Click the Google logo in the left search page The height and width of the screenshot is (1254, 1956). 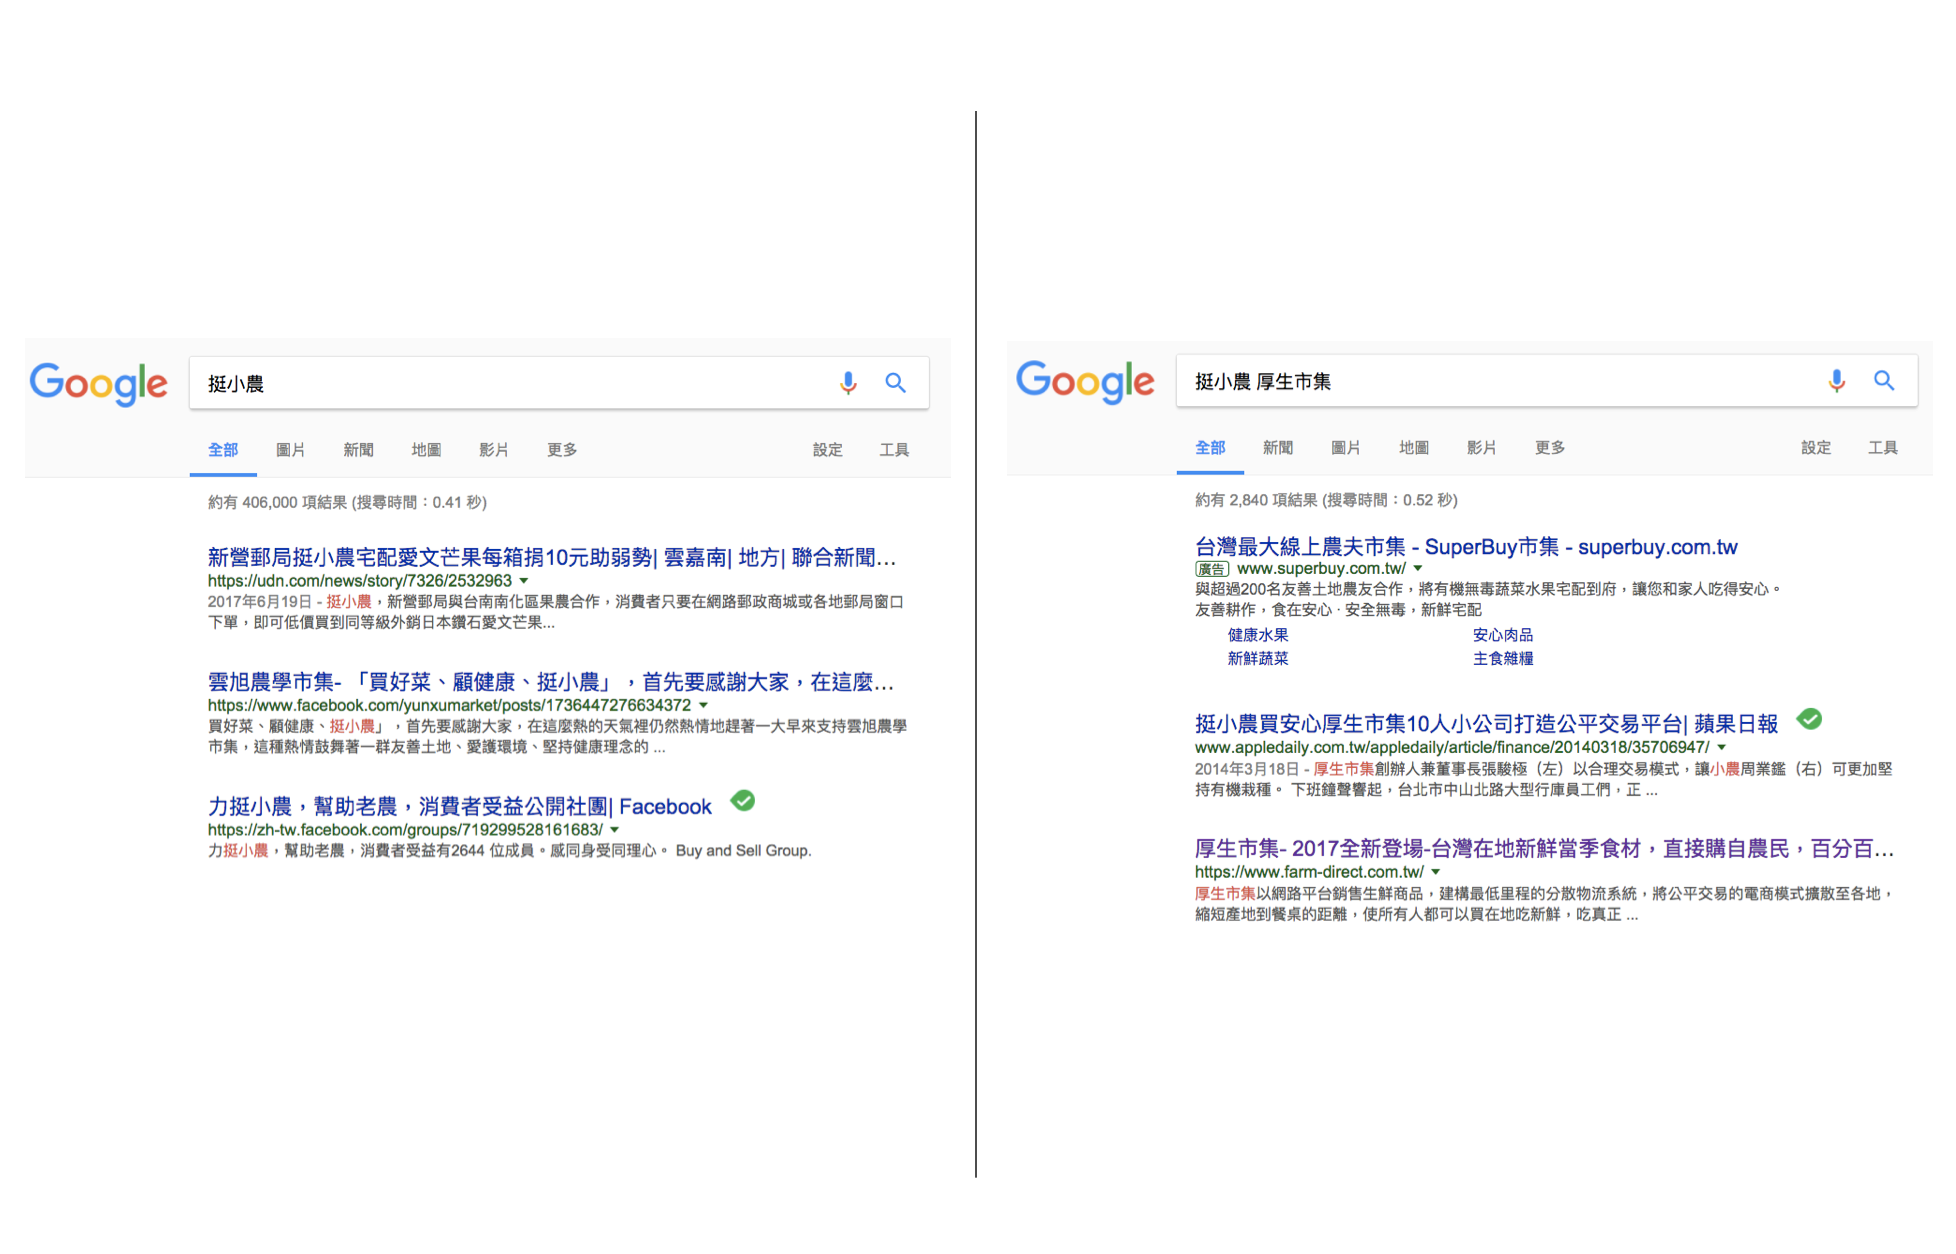point(98,384)
